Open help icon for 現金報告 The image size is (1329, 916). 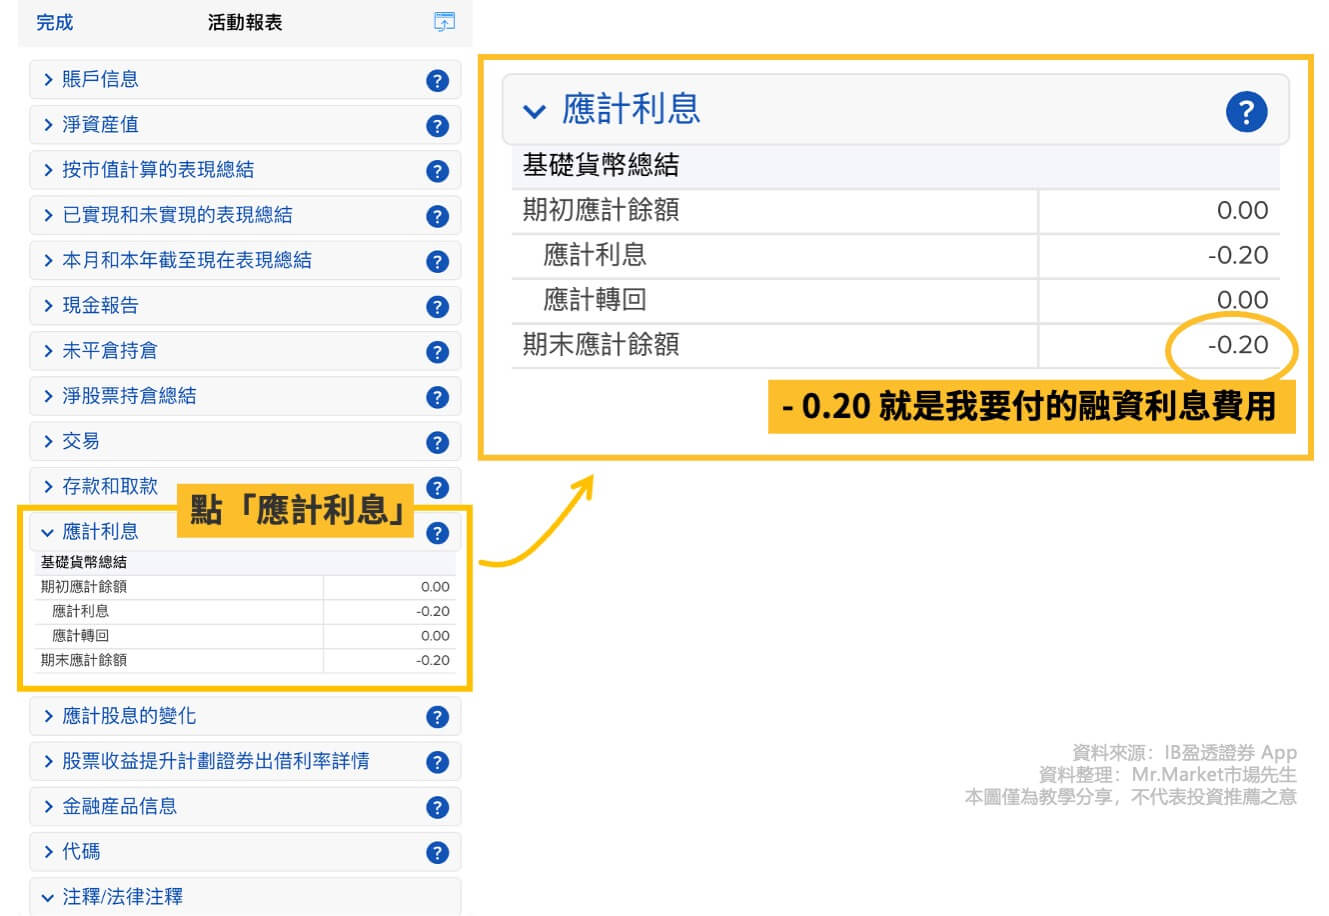(x=437, y=307)
